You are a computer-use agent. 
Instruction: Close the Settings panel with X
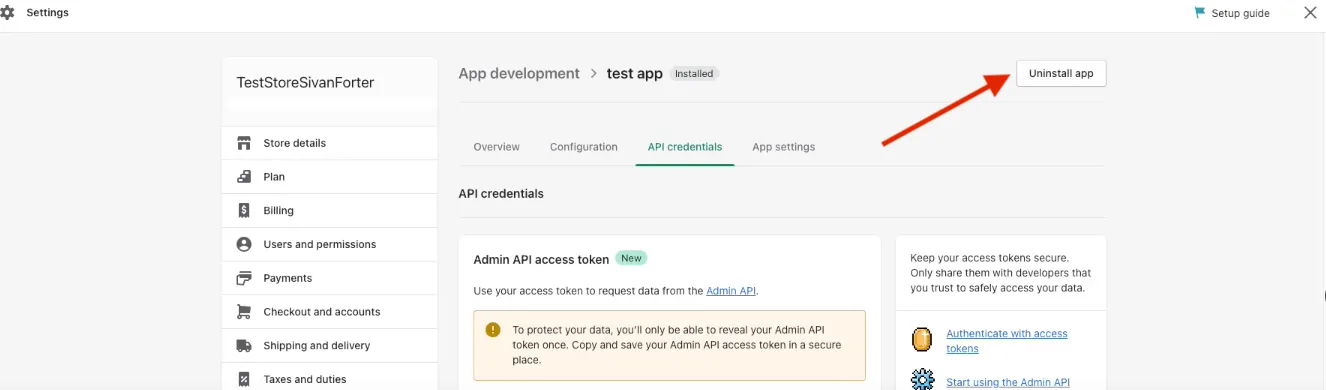point(1310,13)
